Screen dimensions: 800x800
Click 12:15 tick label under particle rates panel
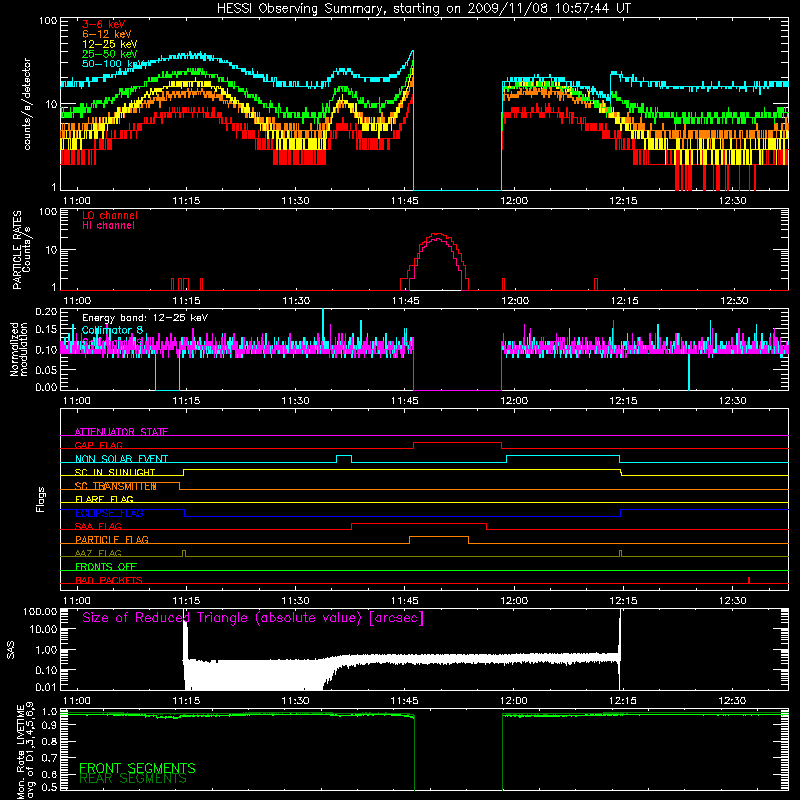[x=624, y=301]
